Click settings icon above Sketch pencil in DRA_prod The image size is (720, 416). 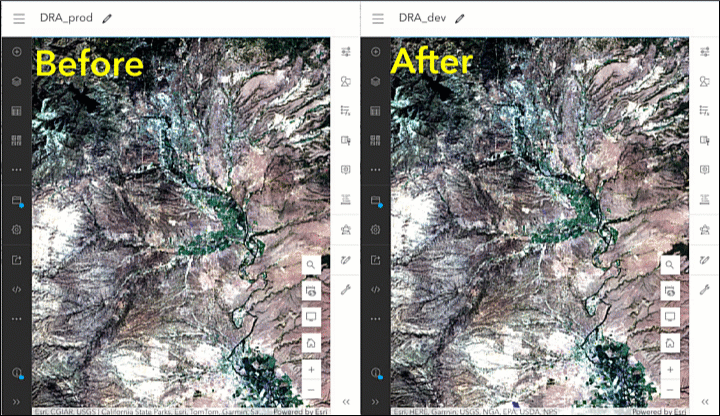346,230
